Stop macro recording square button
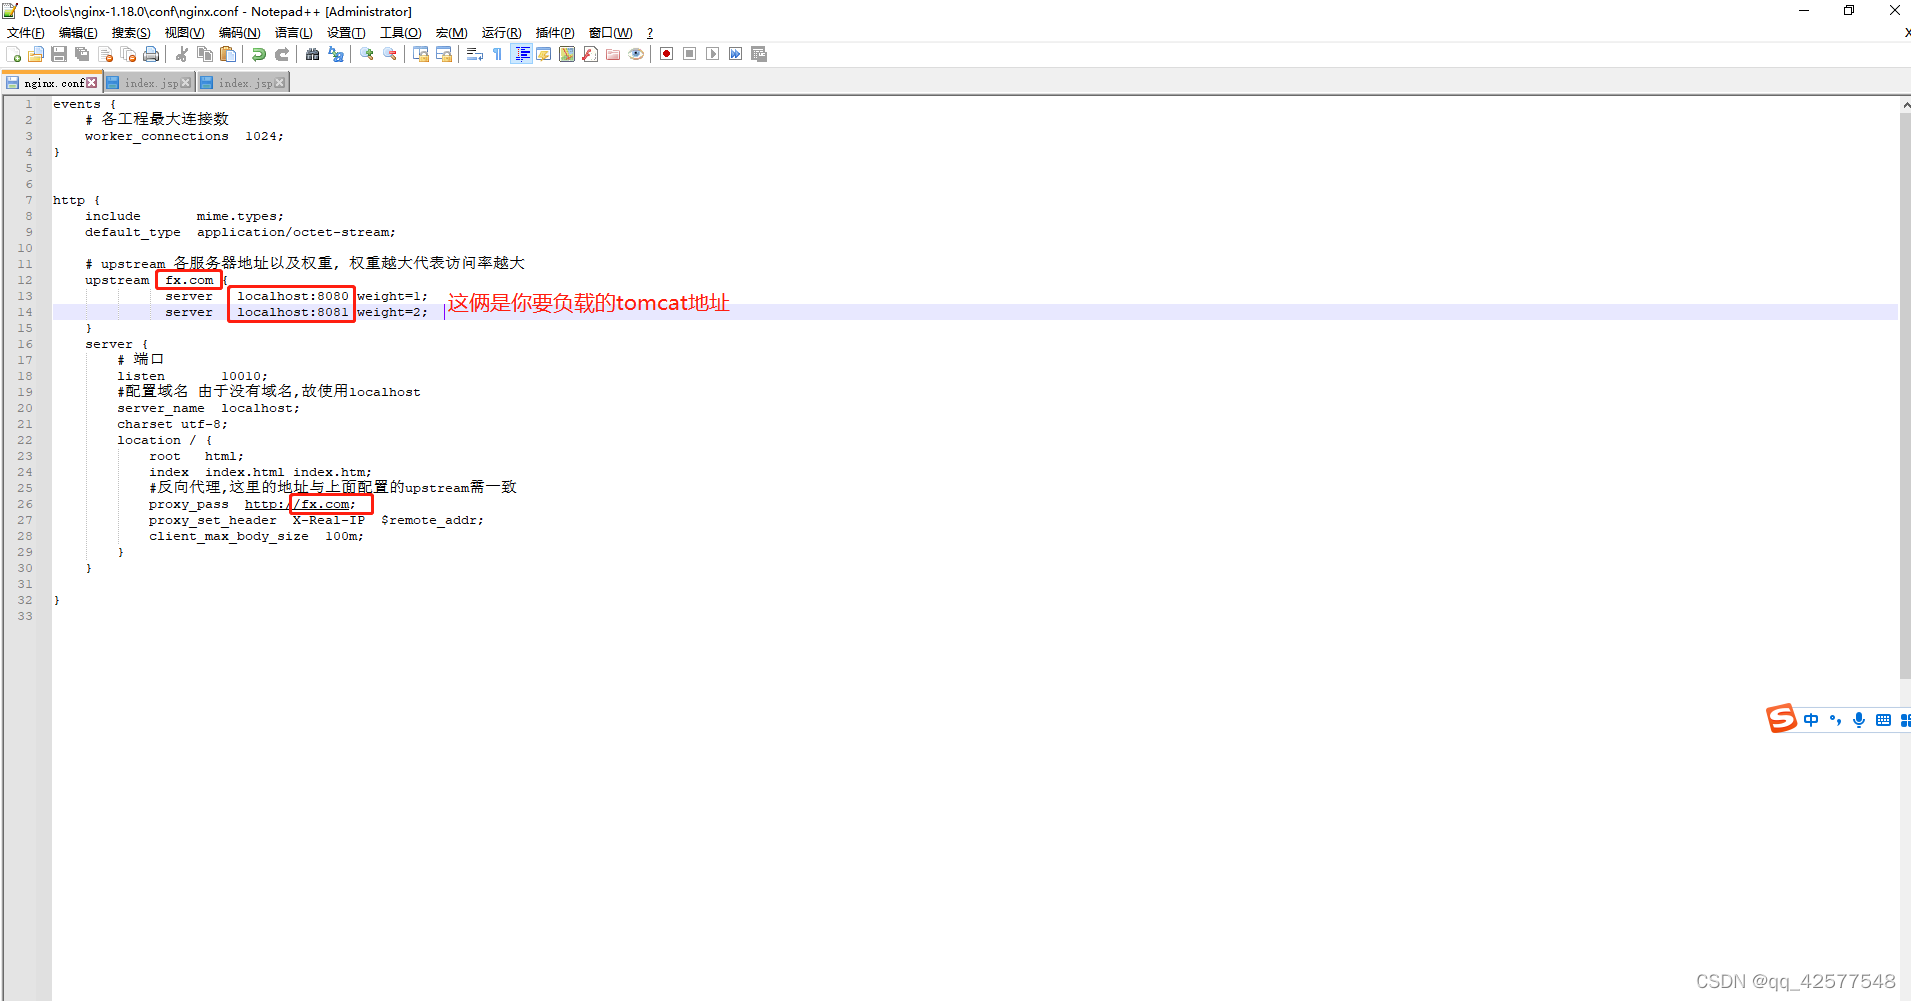1911x1001 pixels. (x=690, y=54)
